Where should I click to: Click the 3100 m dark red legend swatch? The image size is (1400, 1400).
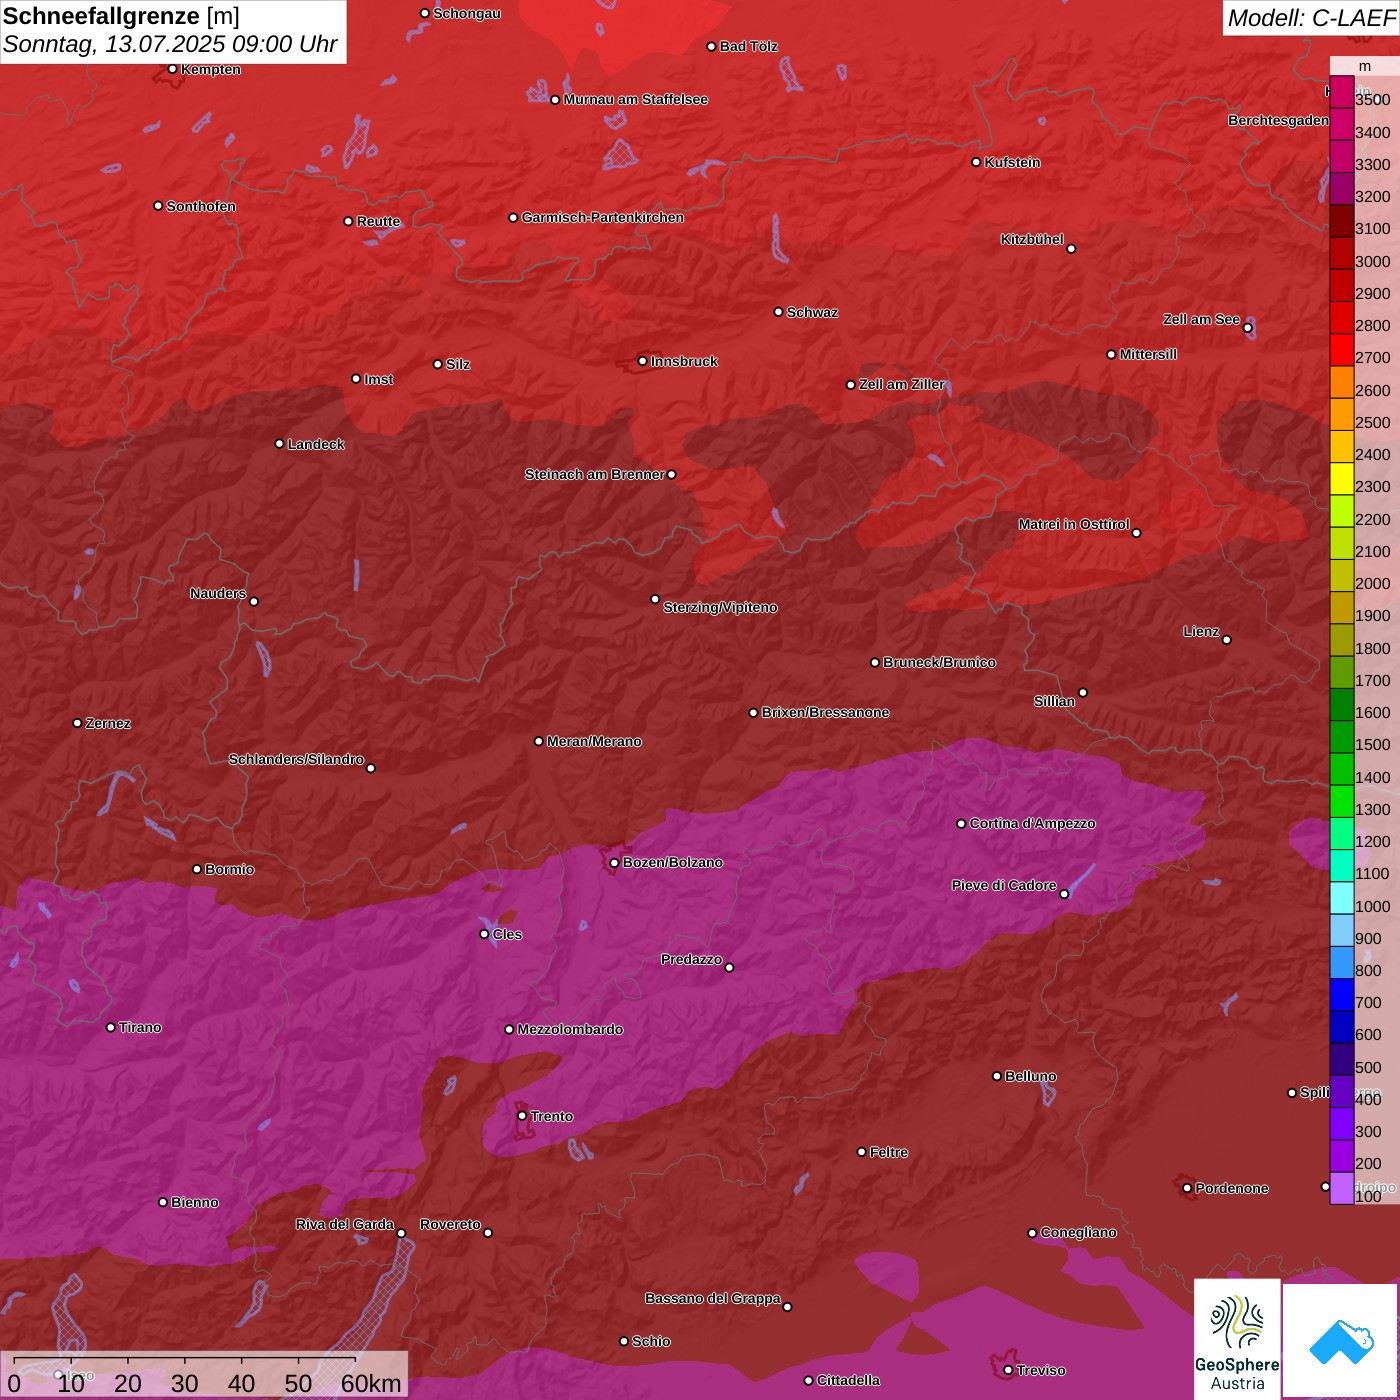click(1342, 221)
